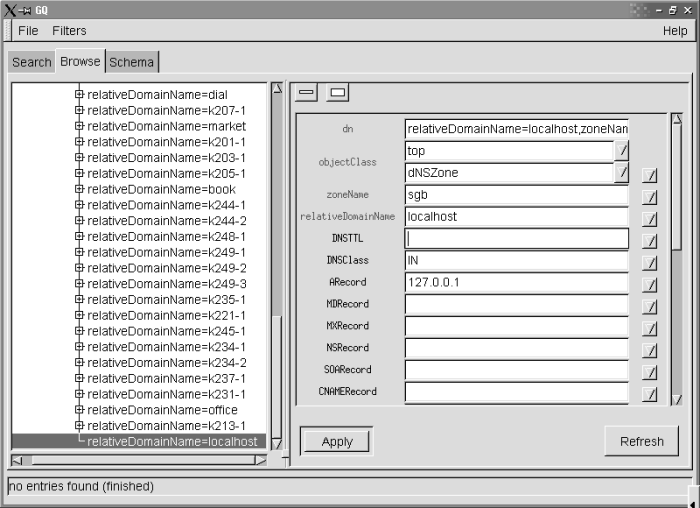This screenshot has height=508, width=700.
Task: Click the small button beside the MXRecord field
Action: tap(650, 328)
